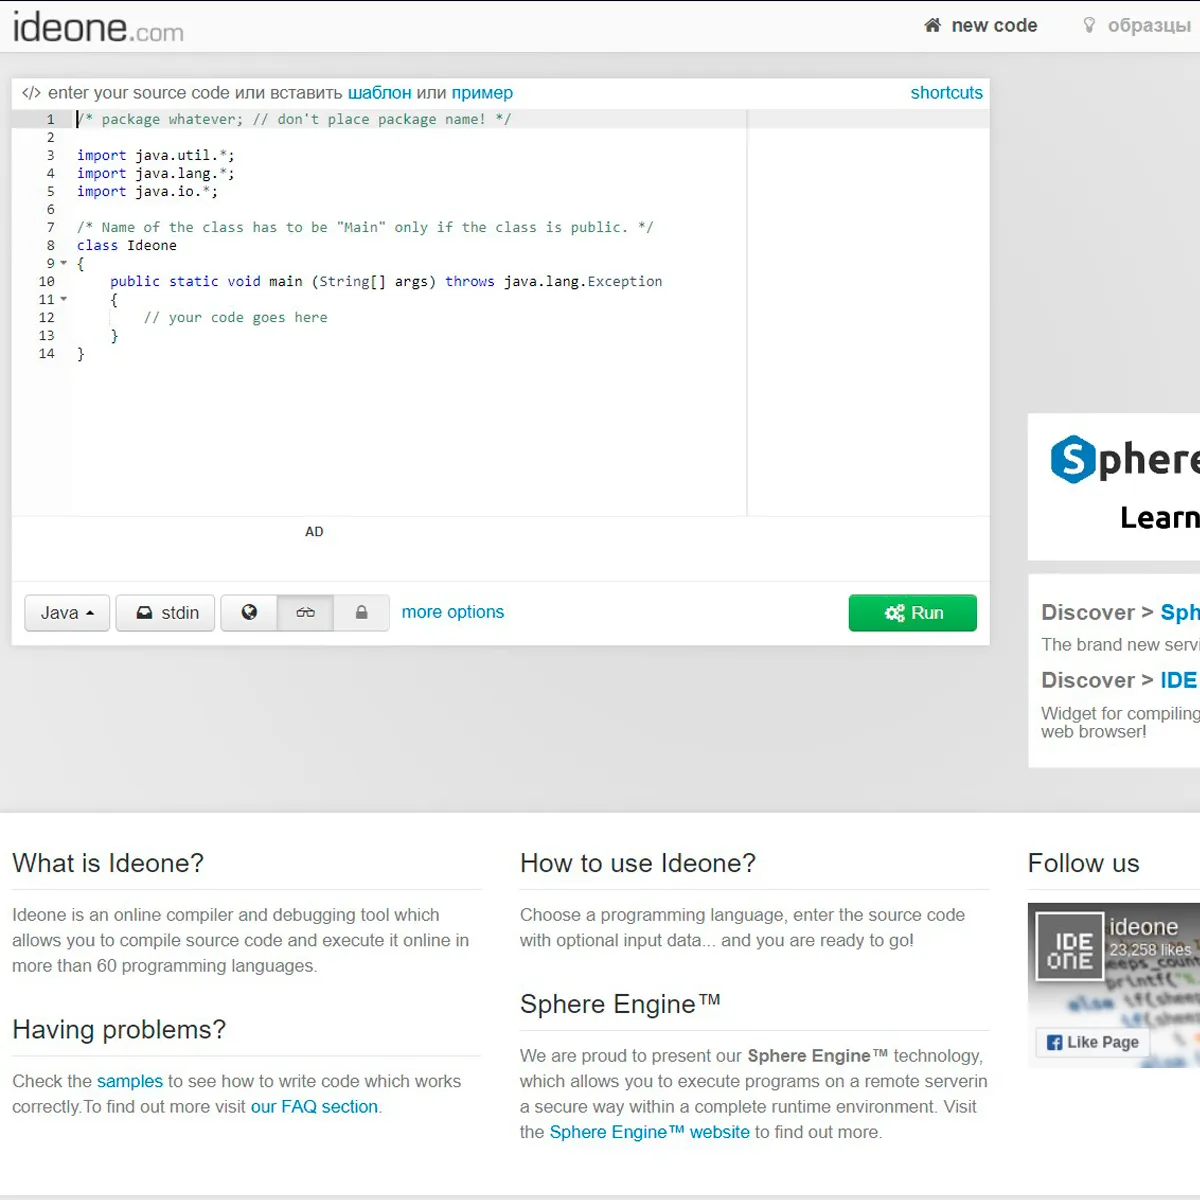Open the shortcuts link
This screenshot has width=1200, height=1200.
(x=946, y=93)
